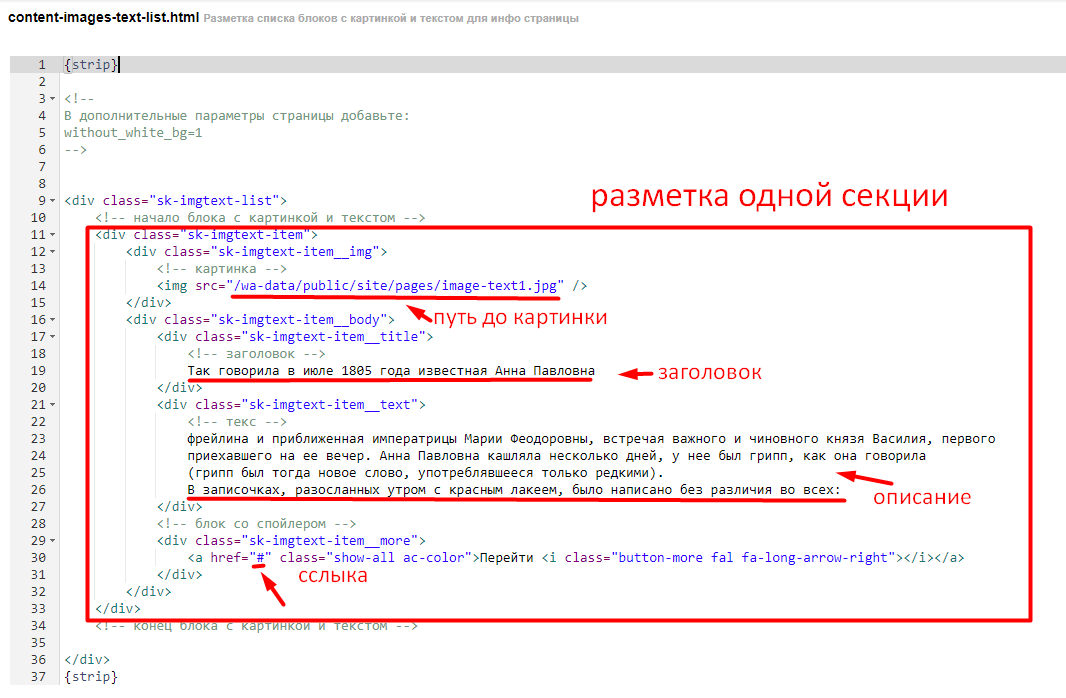This screenshot has width=1066, height=698.
Task: Collapse the comment fold arrow on line 3
Action: pyautogui.click(x=52, y=99)
